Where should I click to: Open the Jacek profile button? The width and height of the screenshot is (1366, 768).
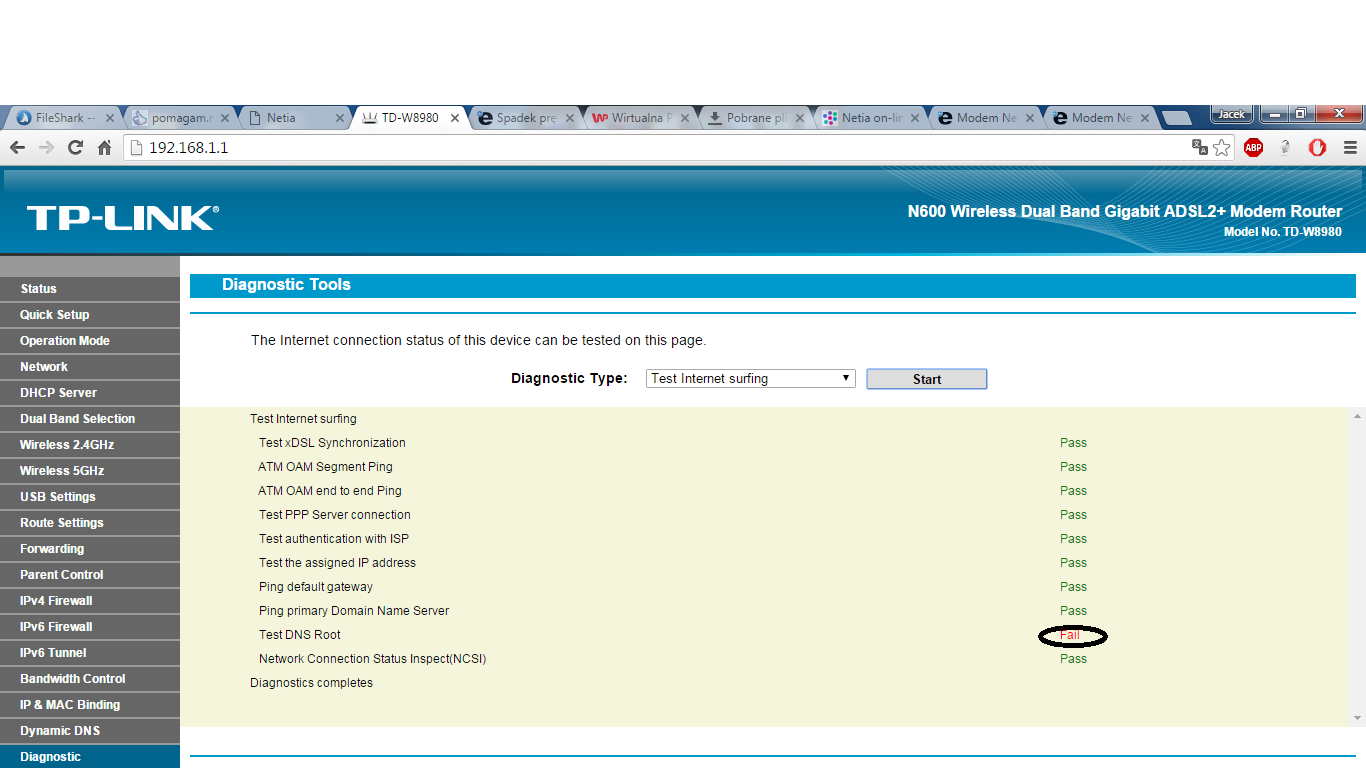(1231, 114)
